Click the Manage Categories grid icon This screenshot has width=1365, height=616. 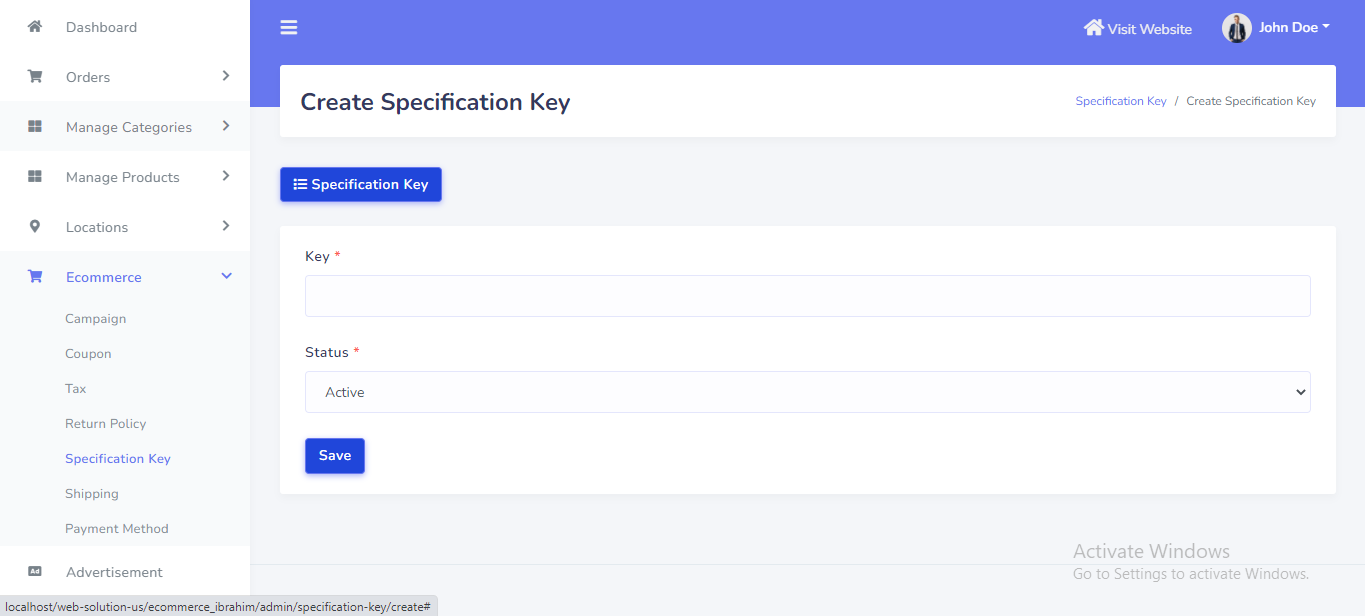tap(35, 127)
